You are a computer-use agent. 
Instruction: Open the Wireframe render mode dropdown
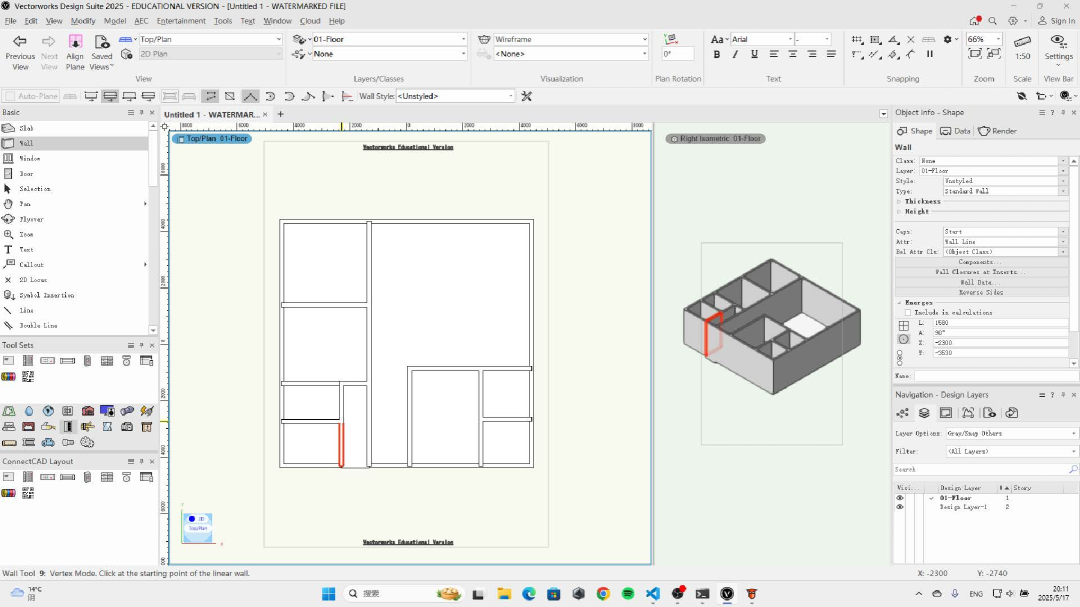tap(570, 39)
